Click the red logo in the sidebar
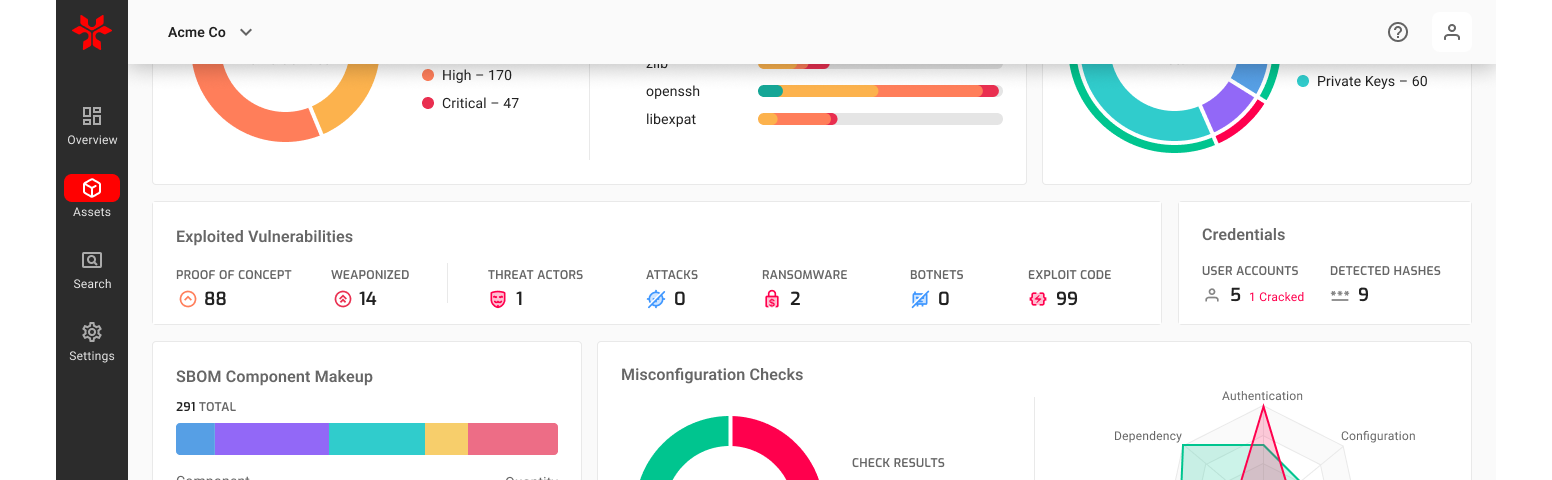Image resolution: width=1552 pixels, height=480 pixels. tap(92, 32)
